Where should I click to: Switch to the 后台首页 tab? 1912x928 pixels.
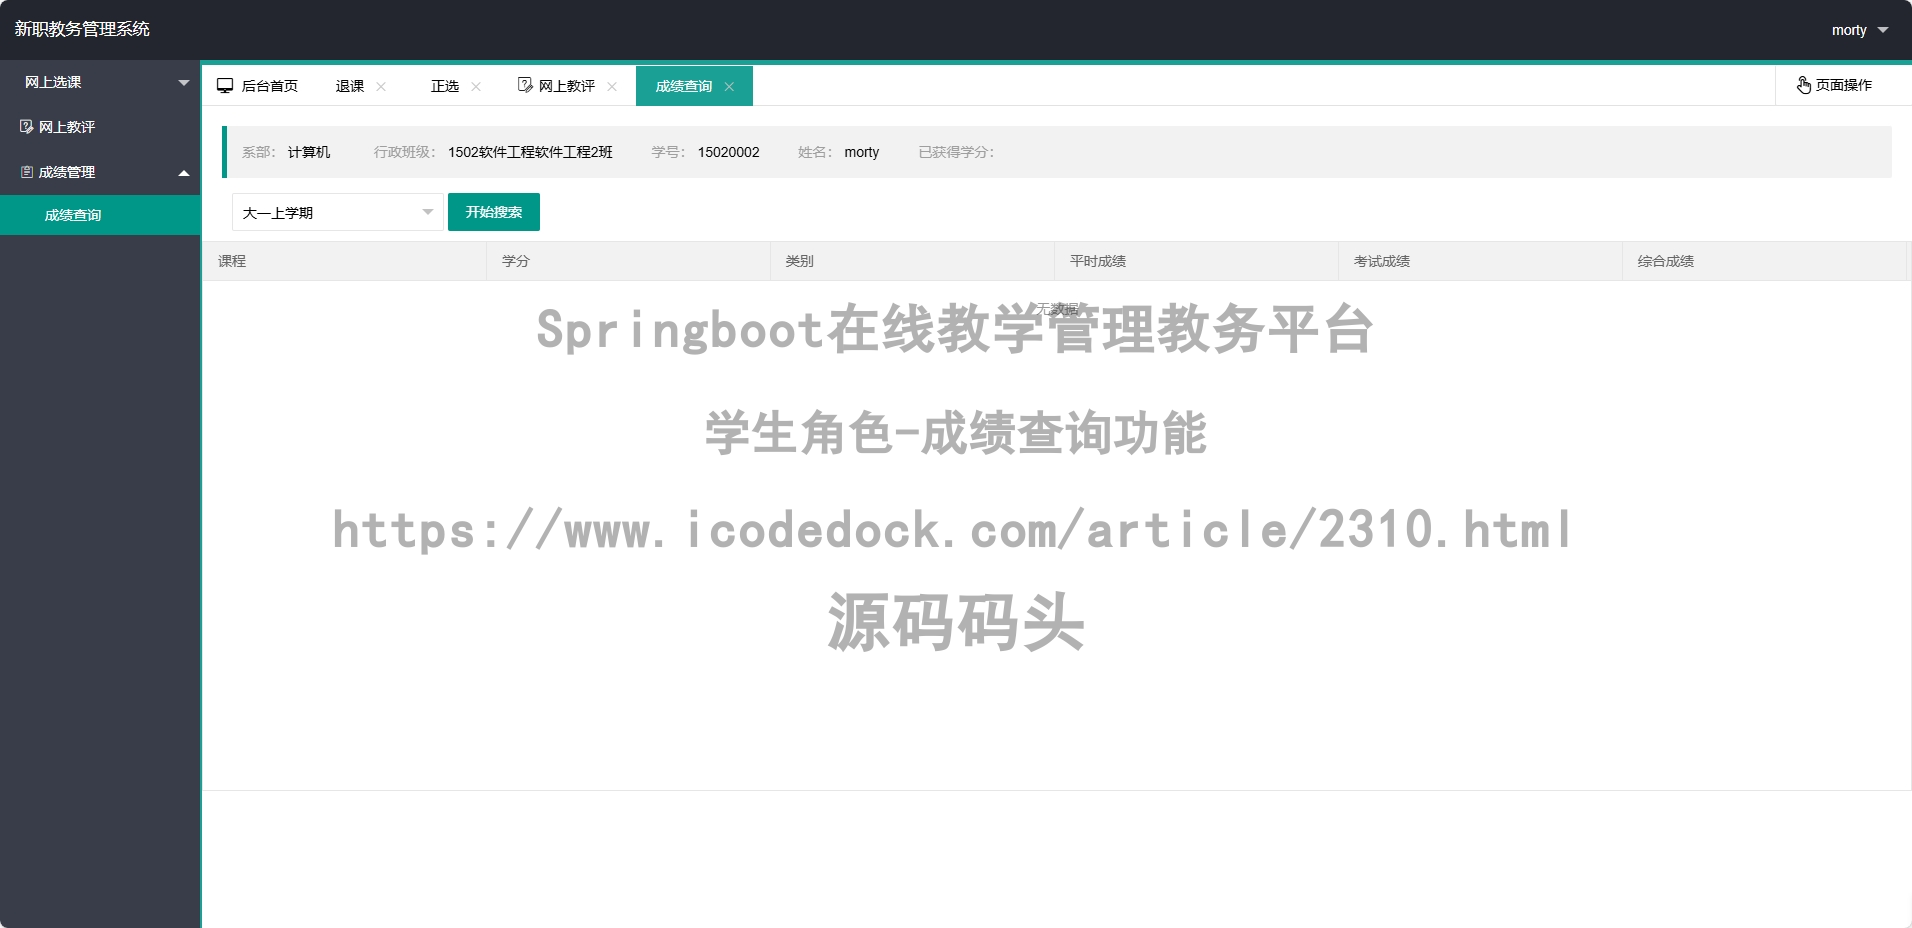pos(258,86)
